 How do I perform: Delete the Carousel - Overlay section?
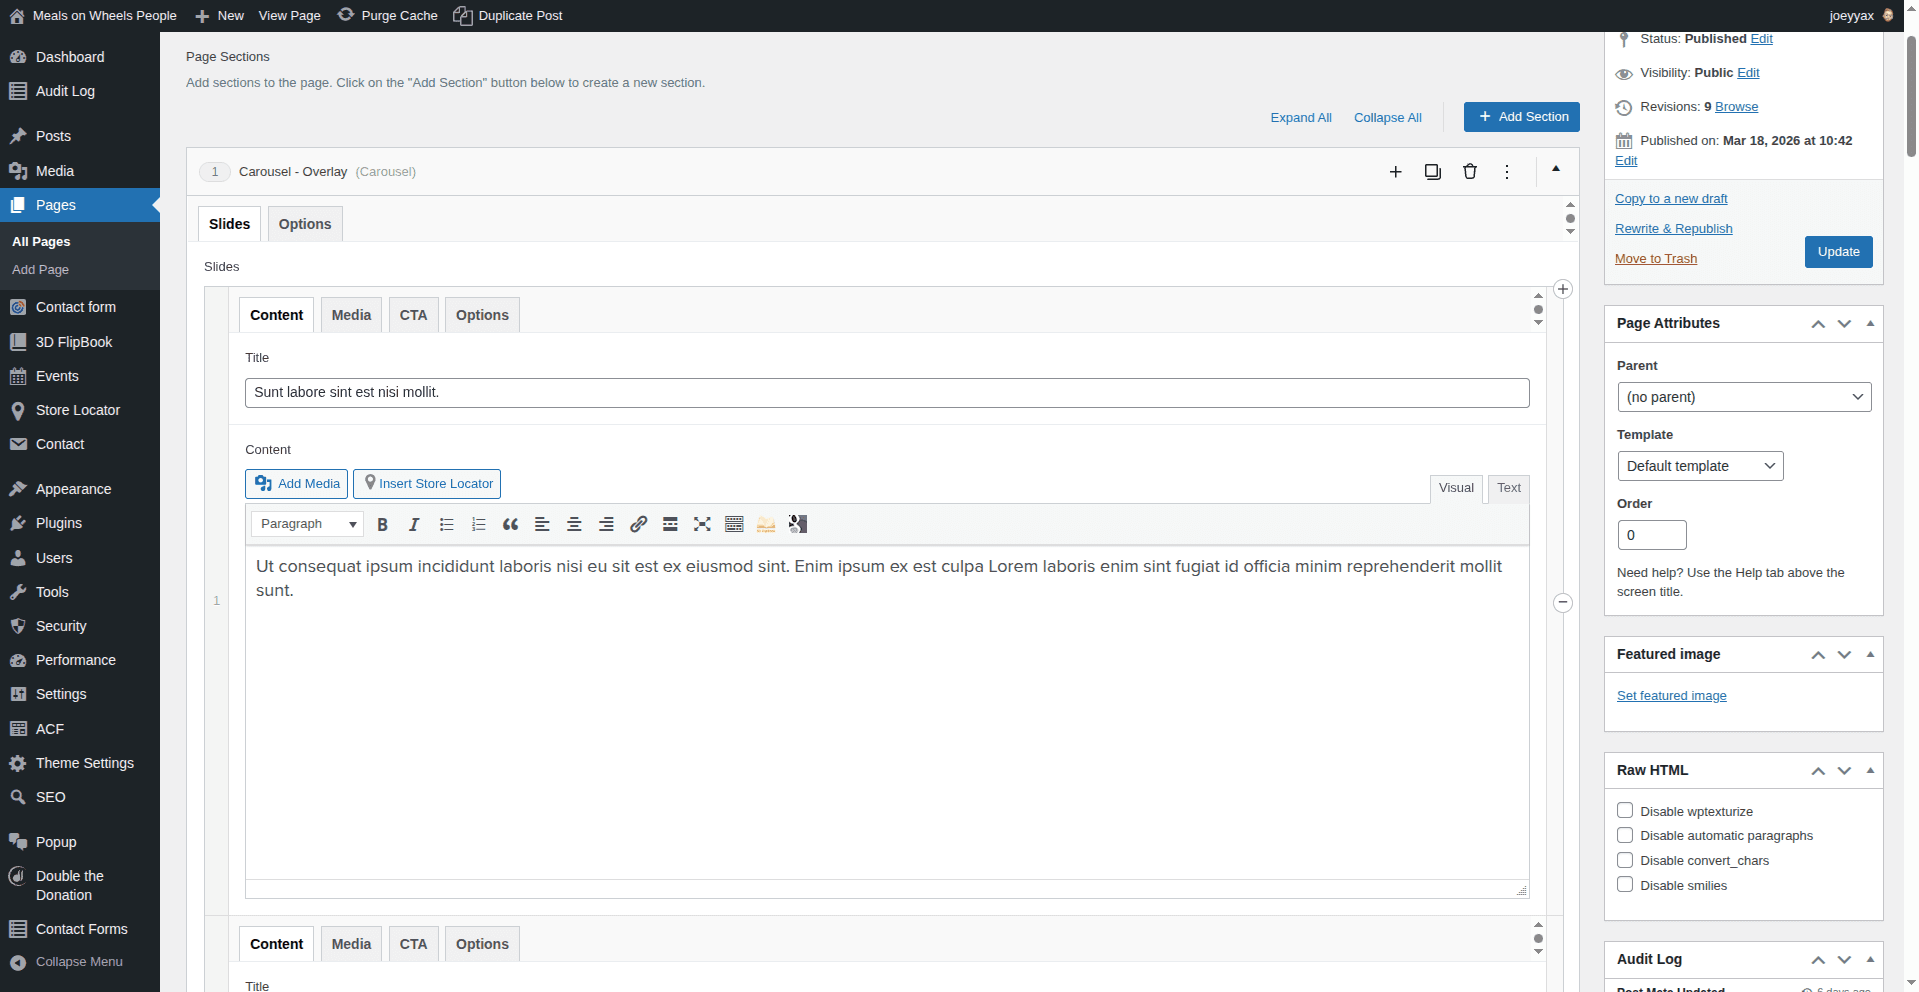pyautogui.click(x=1469, y=171)
